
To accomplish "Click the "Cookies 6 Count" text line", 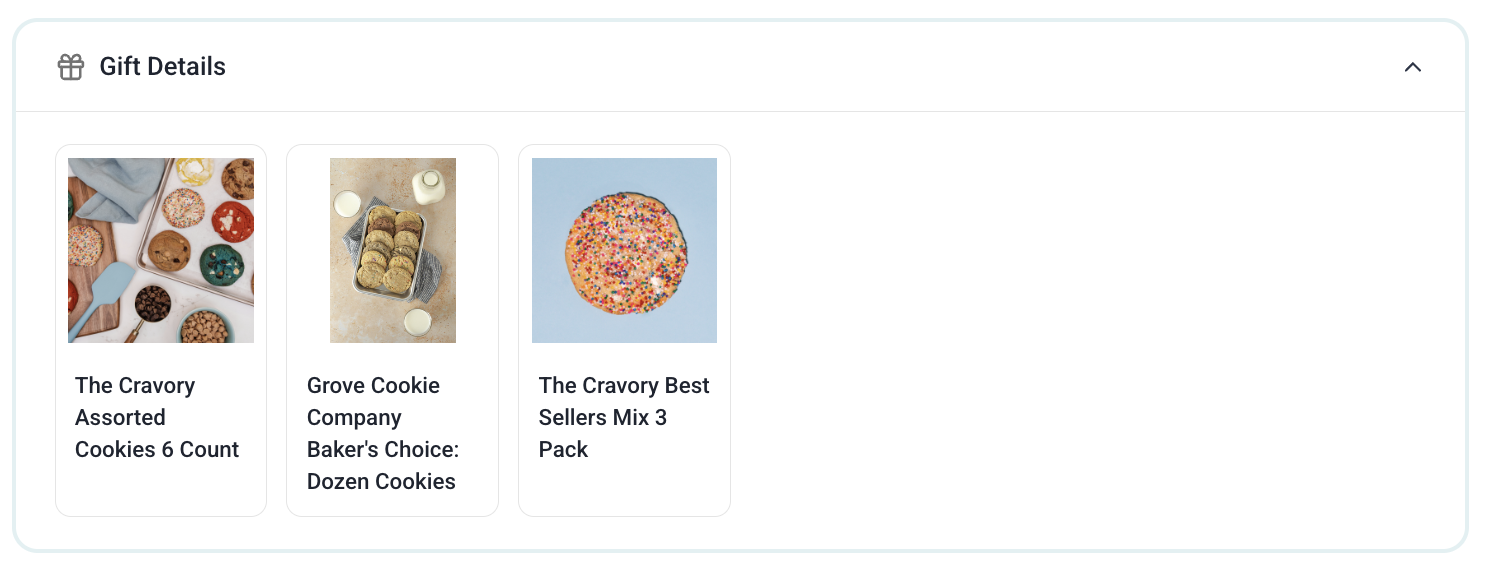I will click(x=157, y=449).
